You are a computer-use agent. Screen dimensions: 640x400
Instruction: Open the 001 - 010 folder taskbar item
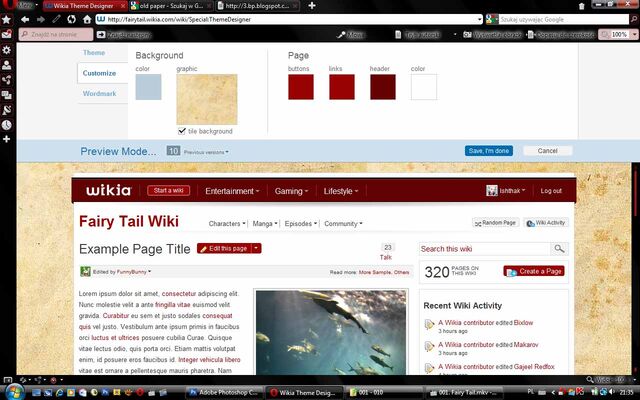click(384, 393)
